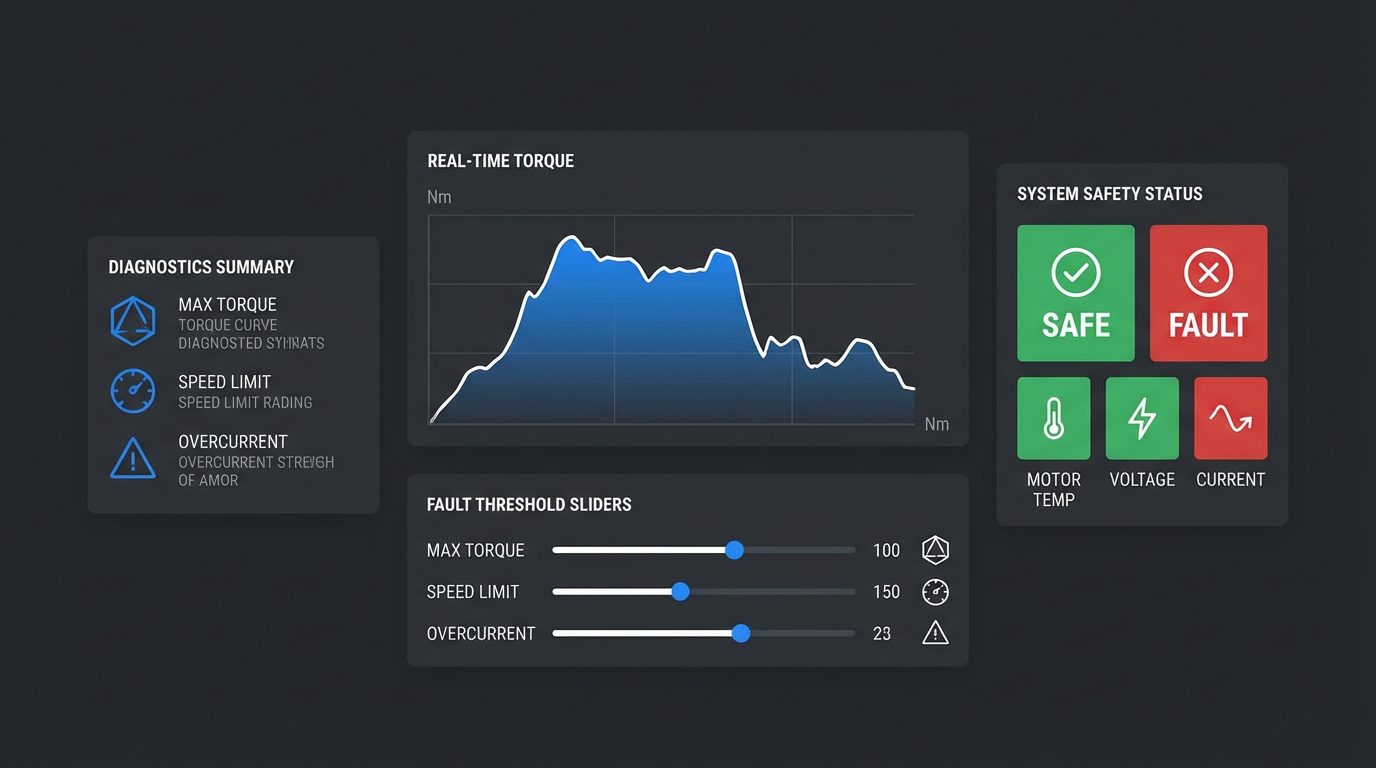The height and width of the screenshot is (768, 1376).
Task: Click the warning icon beside Overcurrent slider
Action: 935,633
